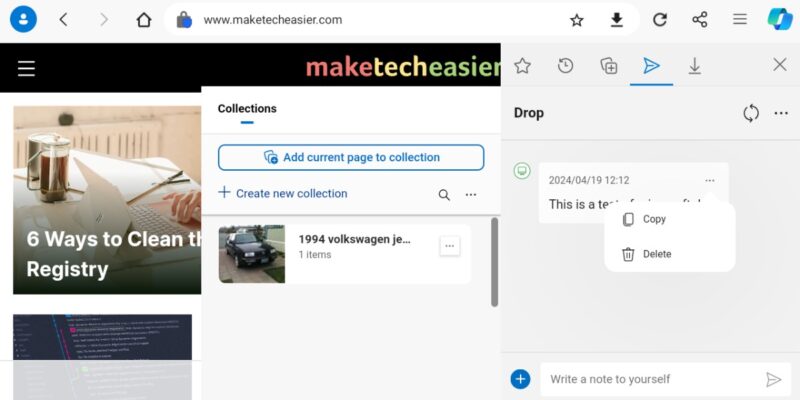The image size is (800, 400).
Task: Click the 1 items count text
Action: coord(315,255)
